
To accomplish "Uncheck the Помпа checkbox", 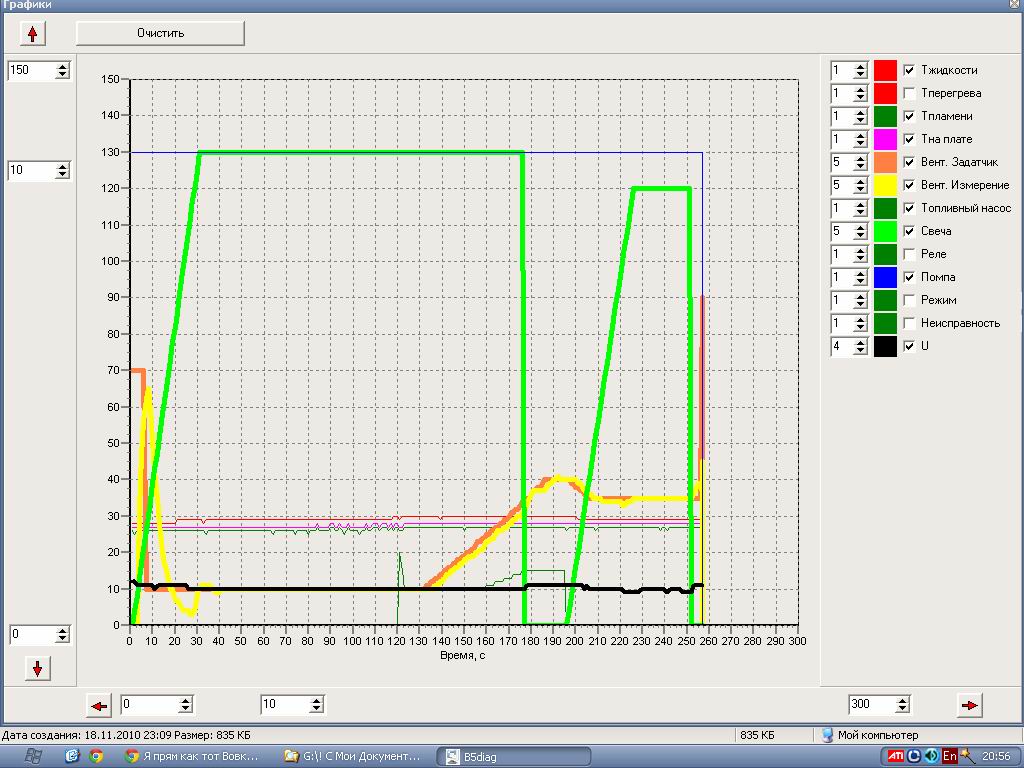I will point(909,277).
